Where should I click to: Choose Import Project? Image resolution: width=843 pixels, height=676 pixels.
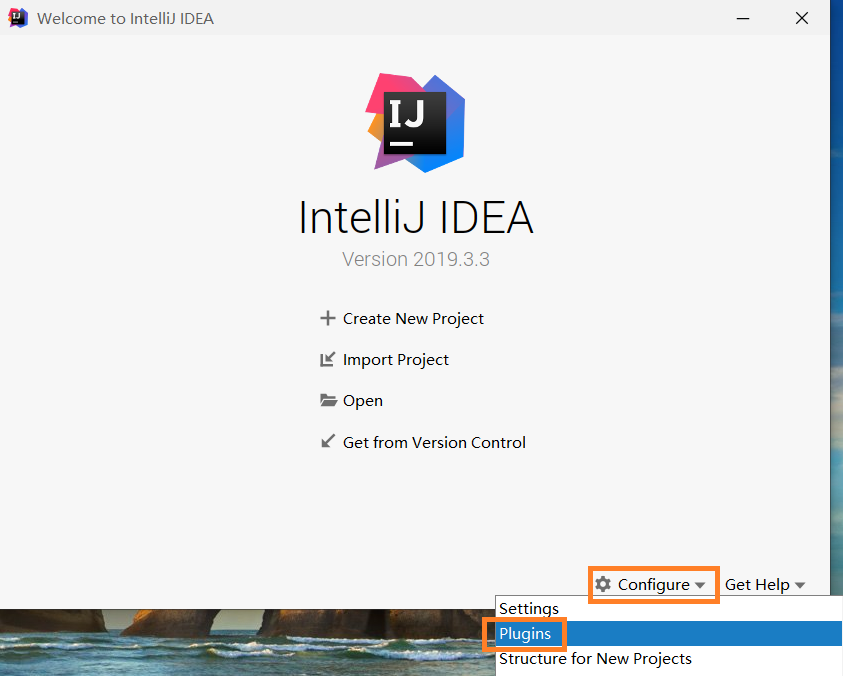pos(384,359)
